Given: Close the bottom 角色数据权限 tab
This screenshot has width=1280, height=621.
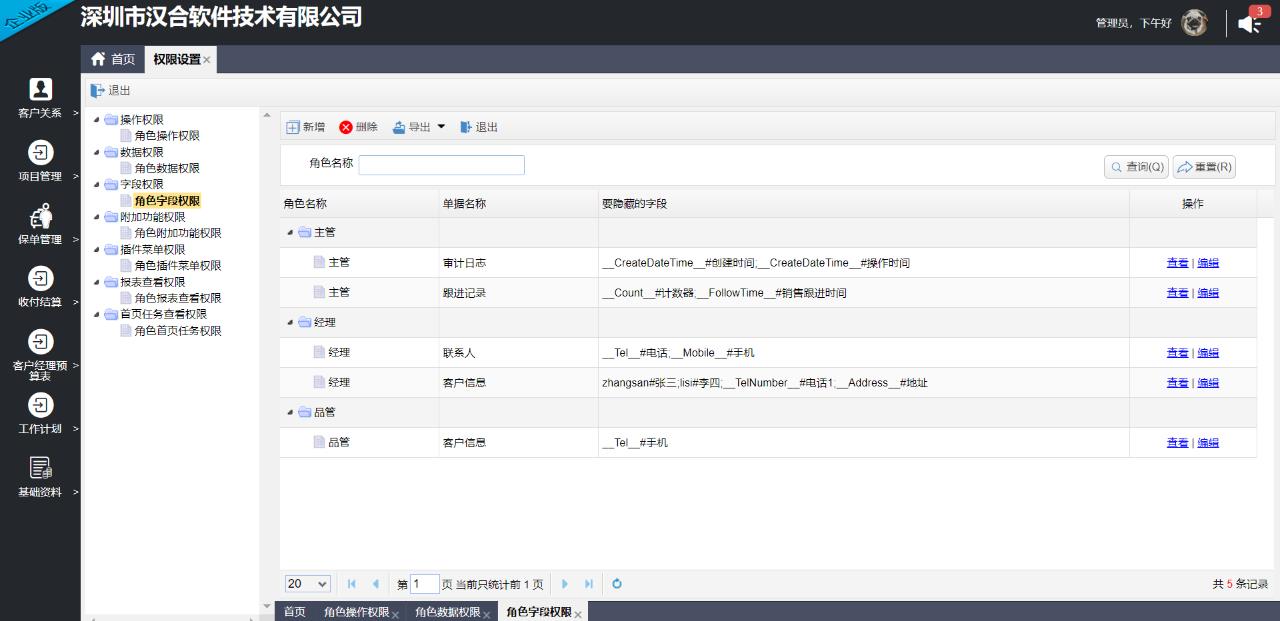Looking at the screenshot, I should (486, 614).
